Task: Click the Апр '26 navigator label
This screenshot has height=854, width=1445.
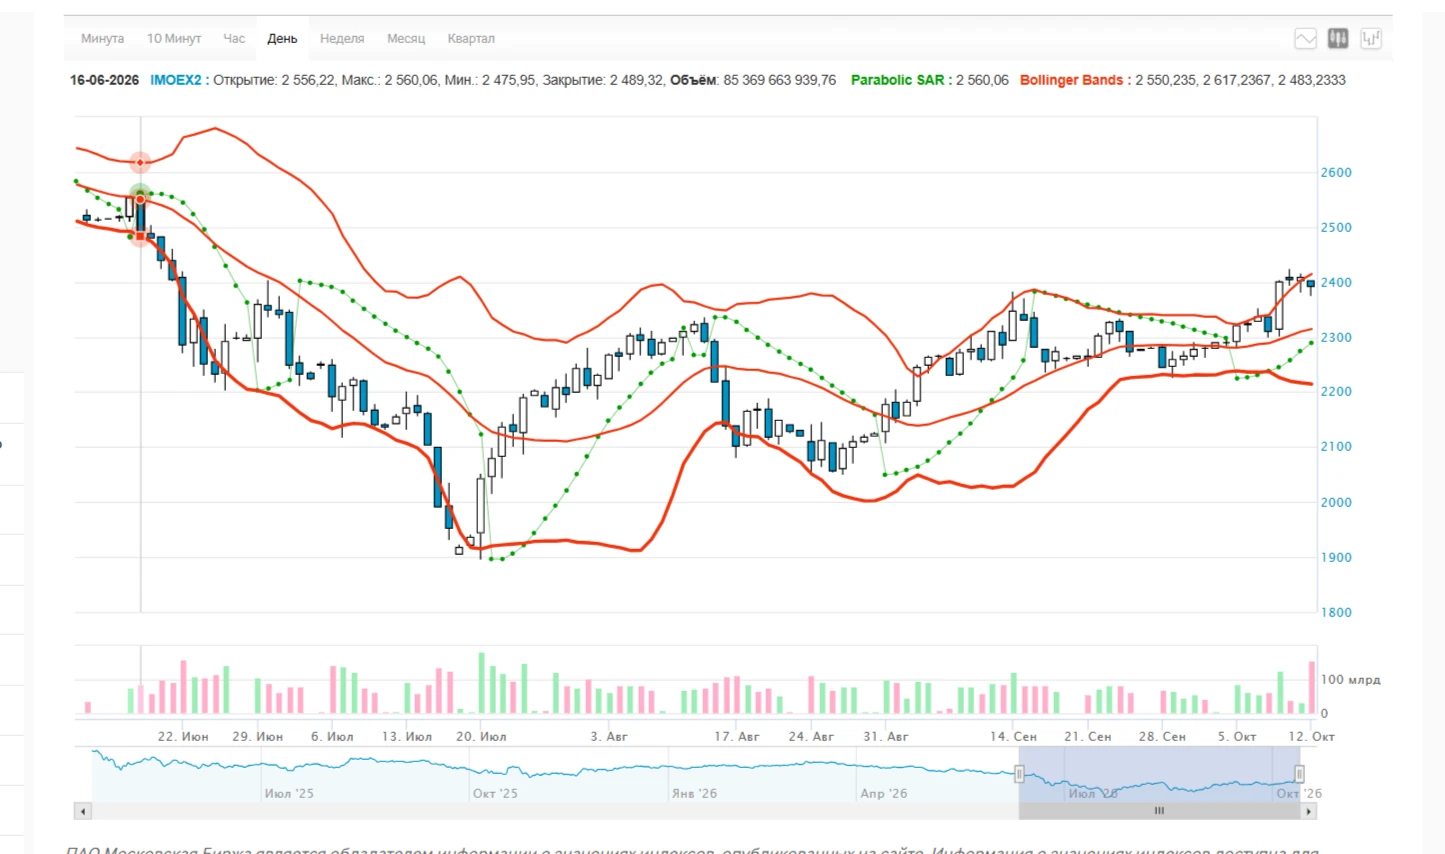Action: (x=884, y=793)
